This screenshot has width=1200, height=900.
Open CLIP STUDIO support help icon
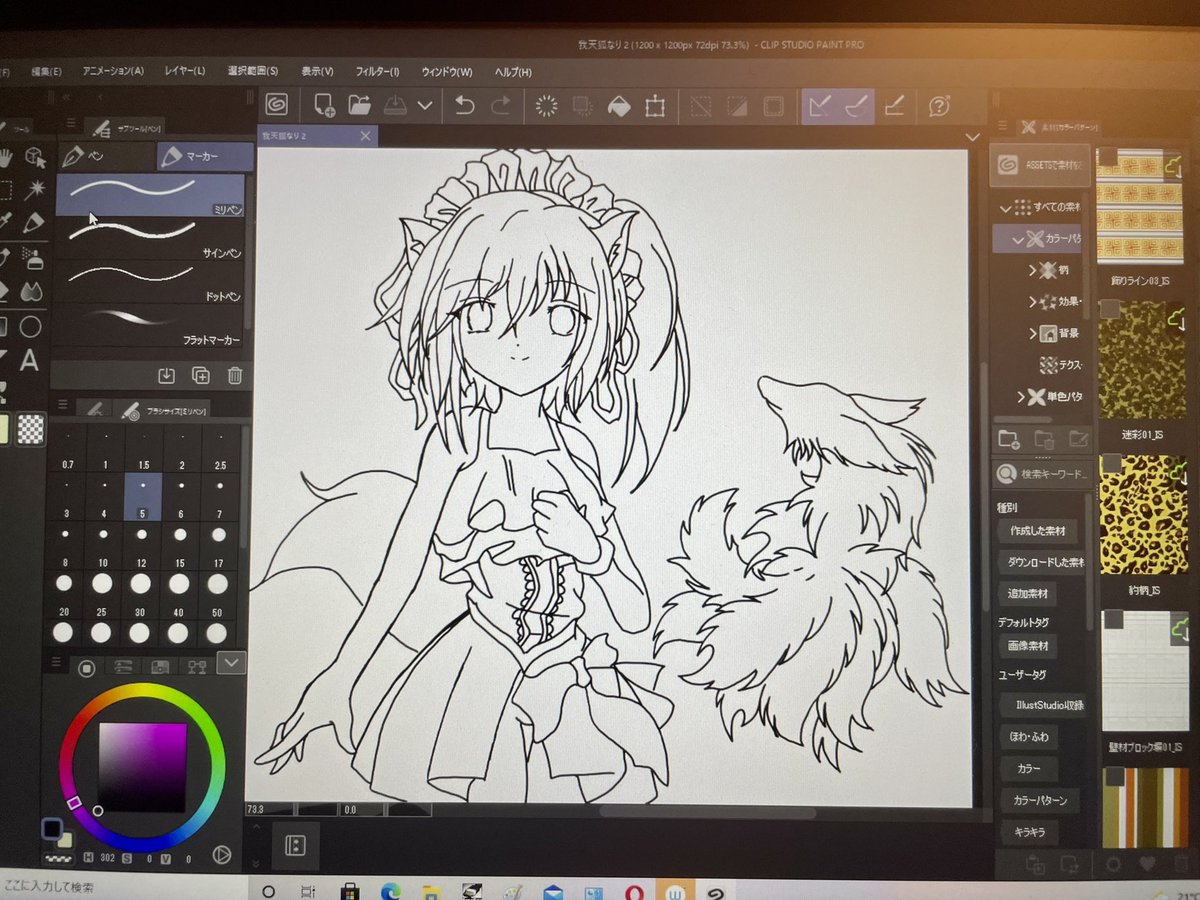click(939, 106)
